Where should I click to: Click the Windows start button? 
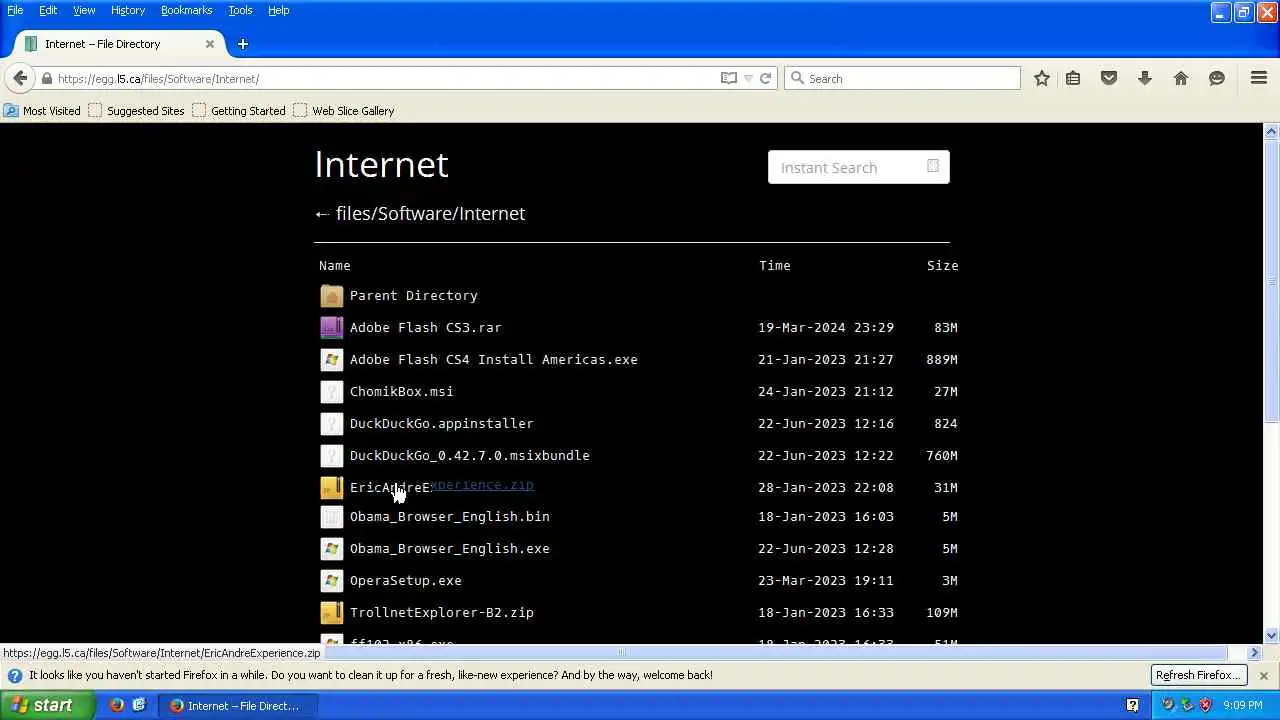[47, 705]
